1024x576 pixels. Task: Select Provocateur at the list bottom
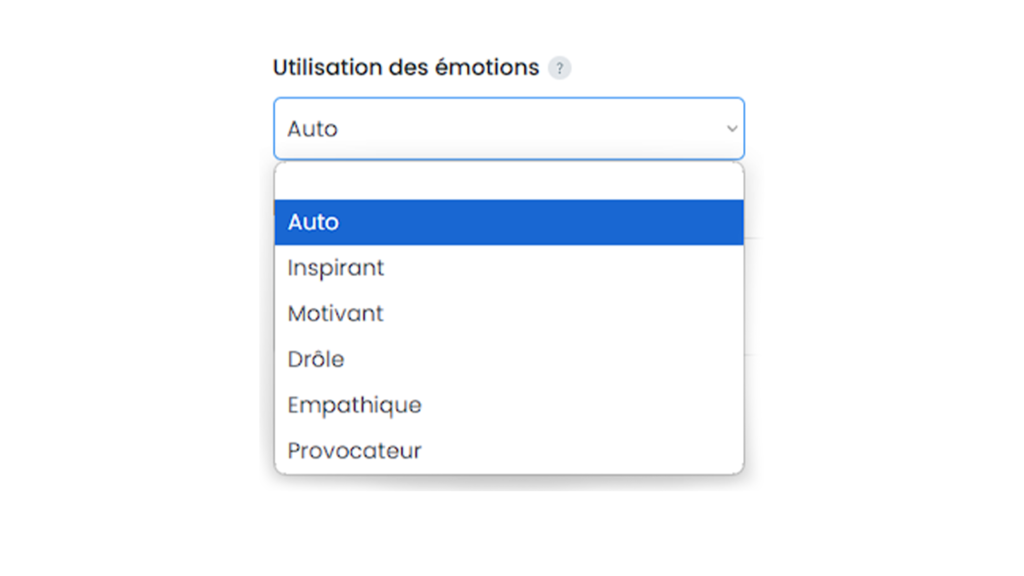(x=509, y=451)
